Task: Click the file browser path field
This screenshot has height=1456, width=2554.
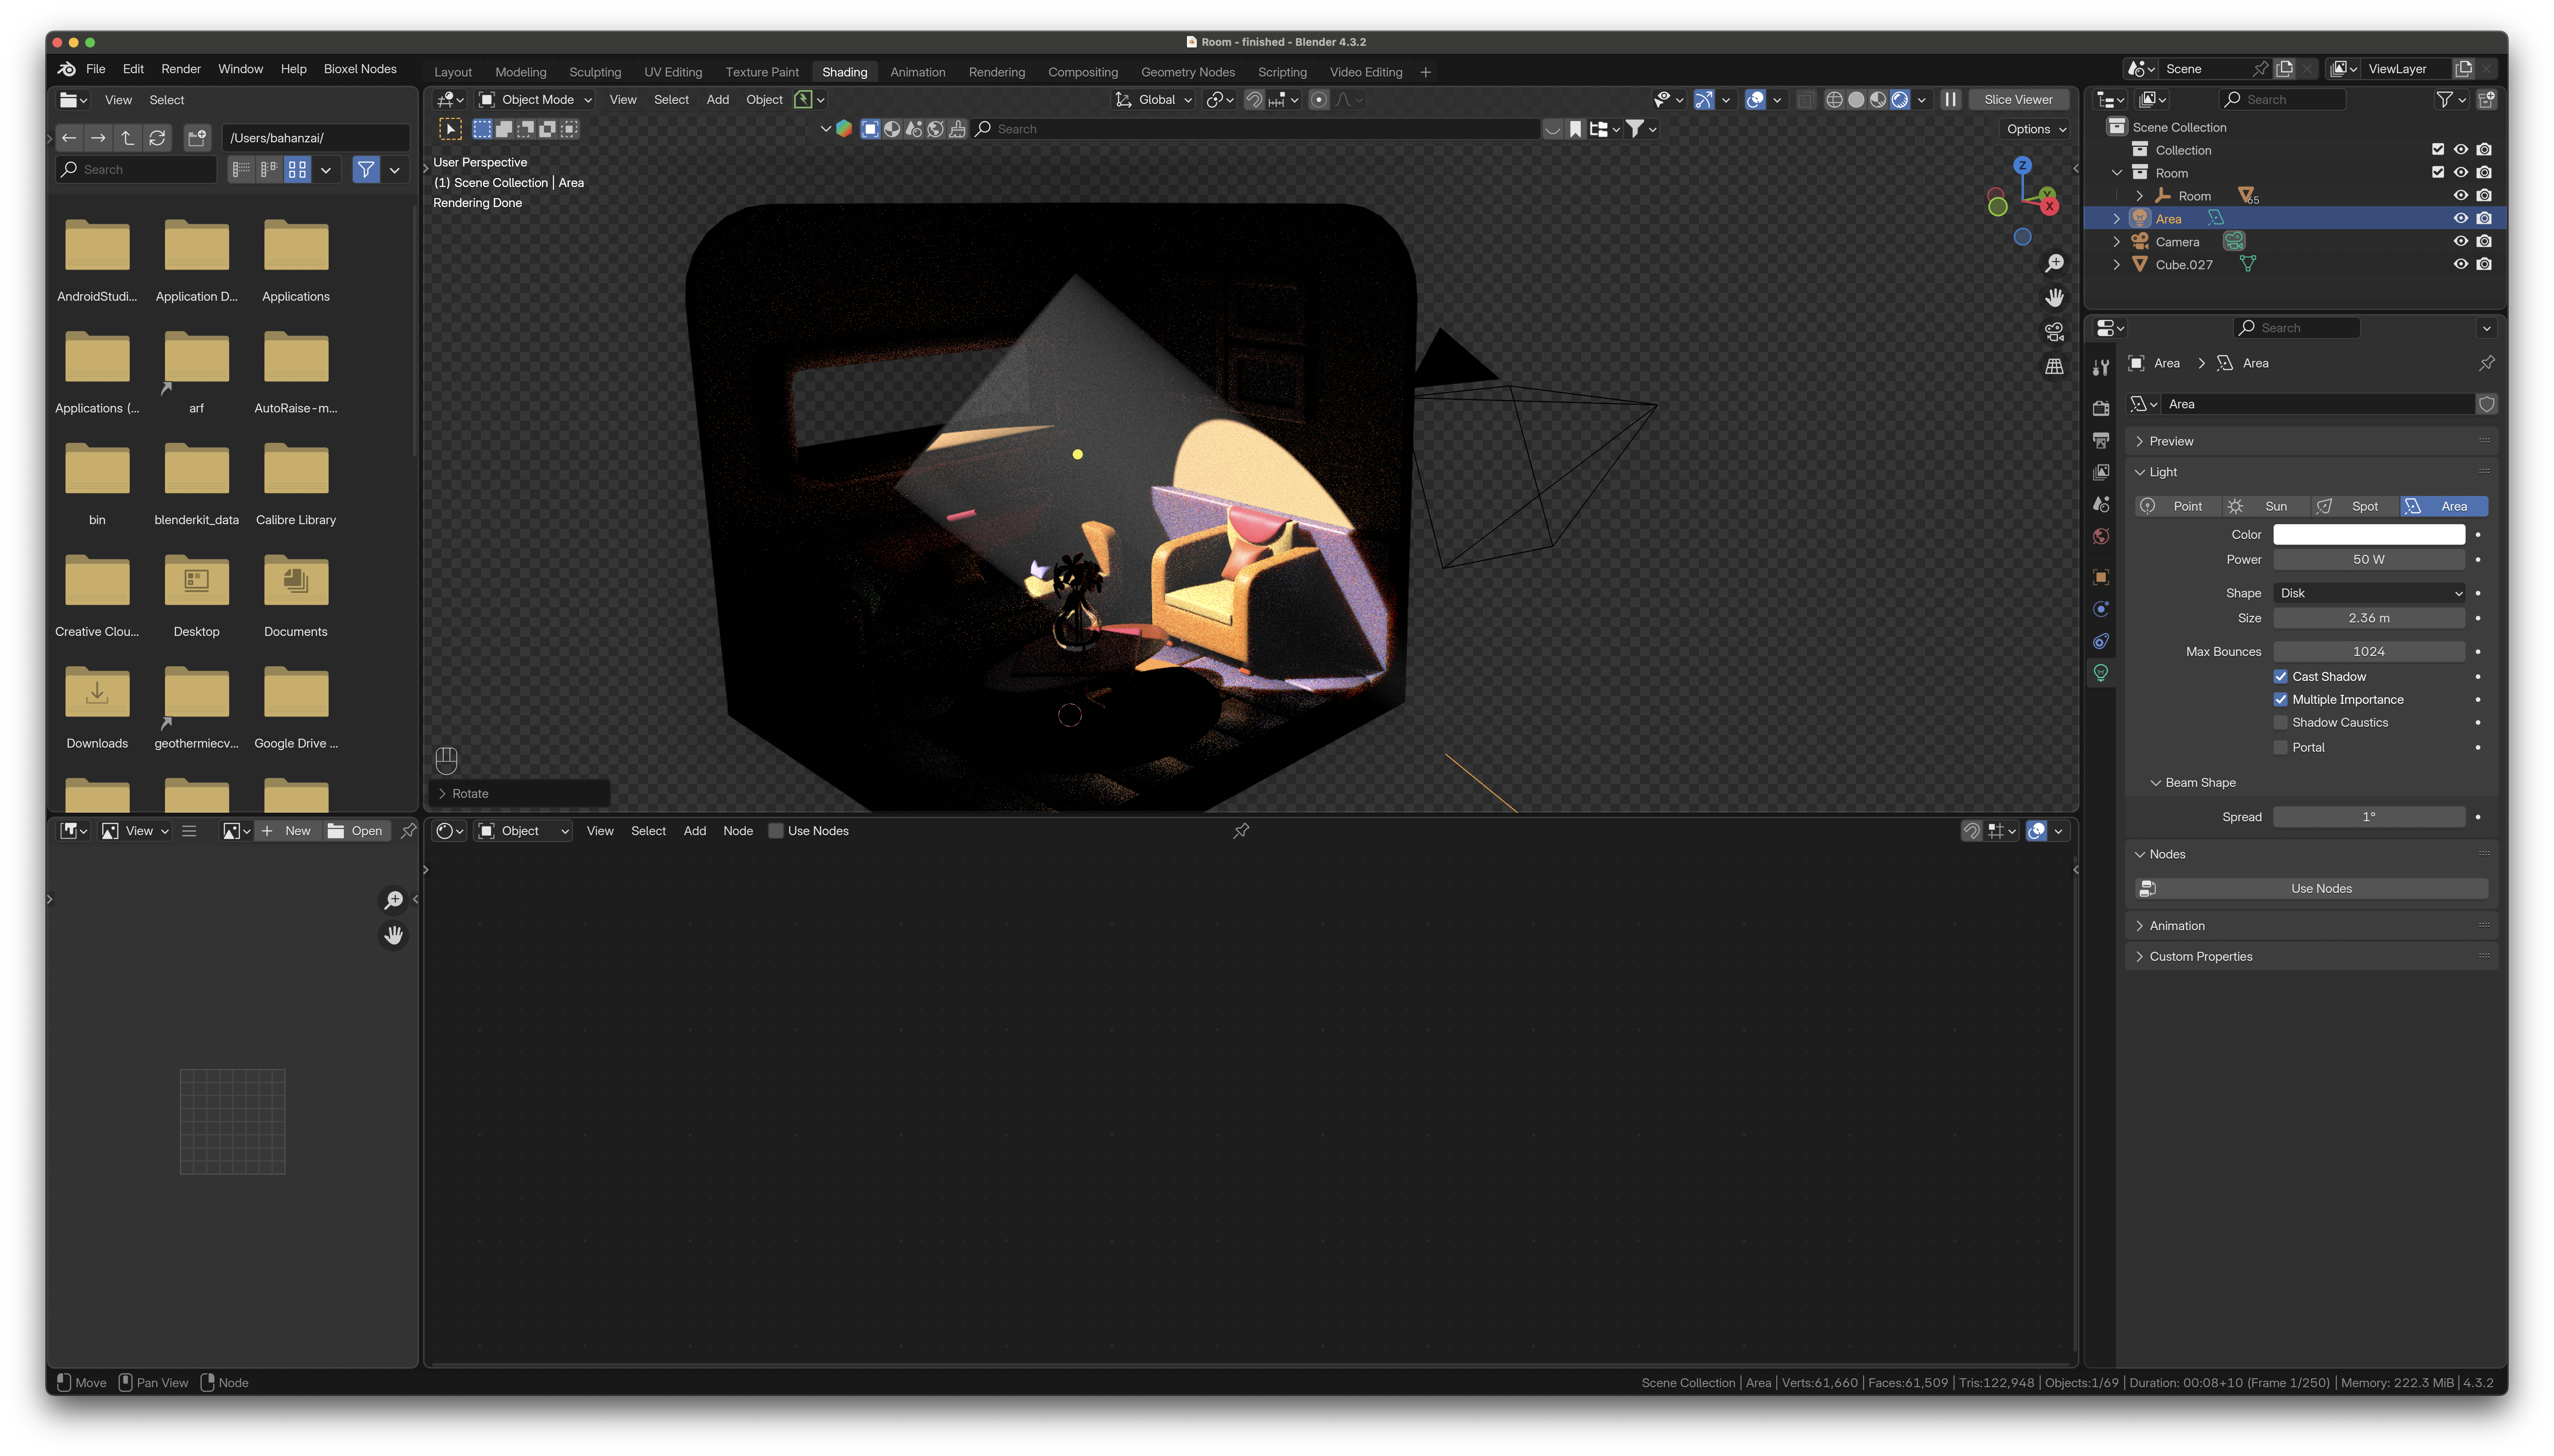Action: pyautogui.click(x=316, y=138)
